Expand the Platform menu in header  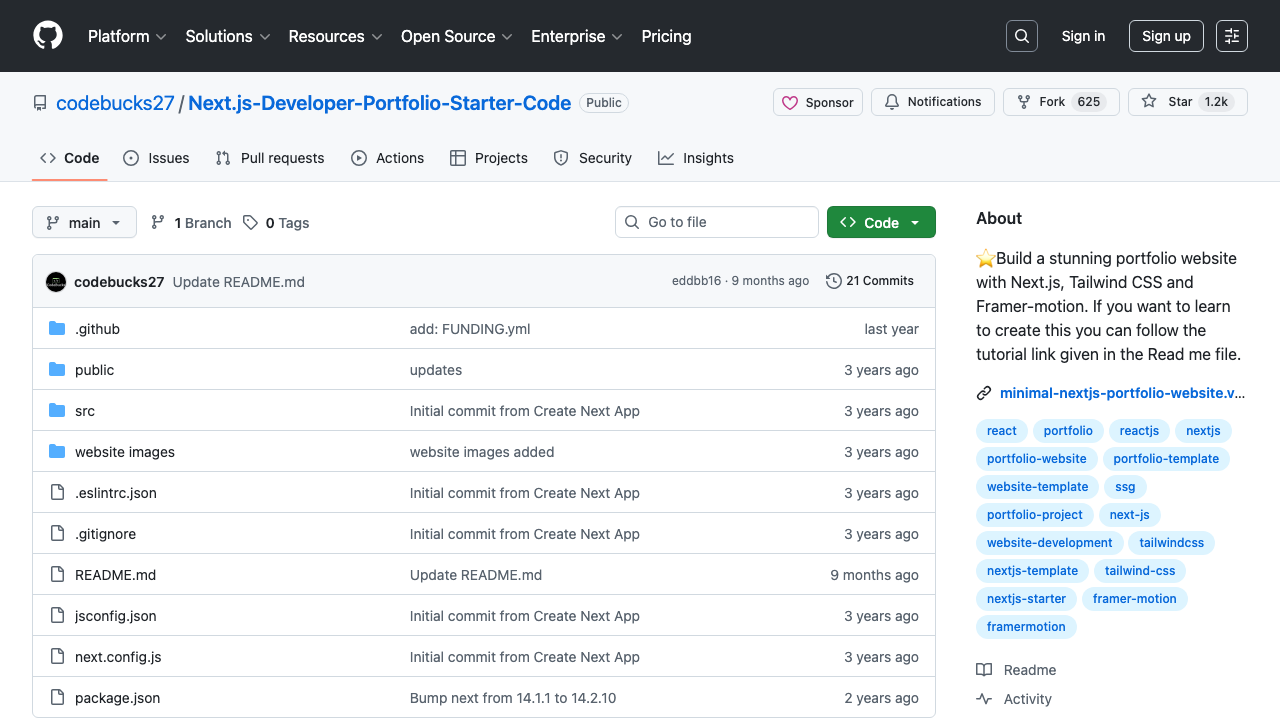click(127, 36)
